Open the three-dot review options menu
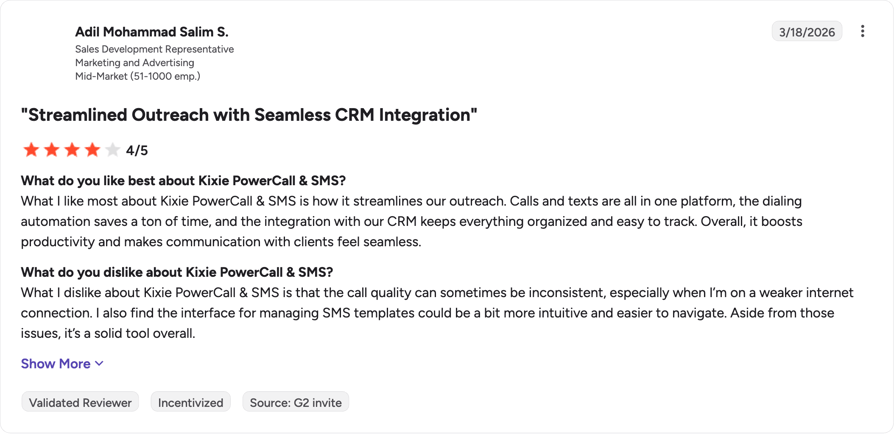The height and width of the screenshot is (434, 894). click(863, 31)
